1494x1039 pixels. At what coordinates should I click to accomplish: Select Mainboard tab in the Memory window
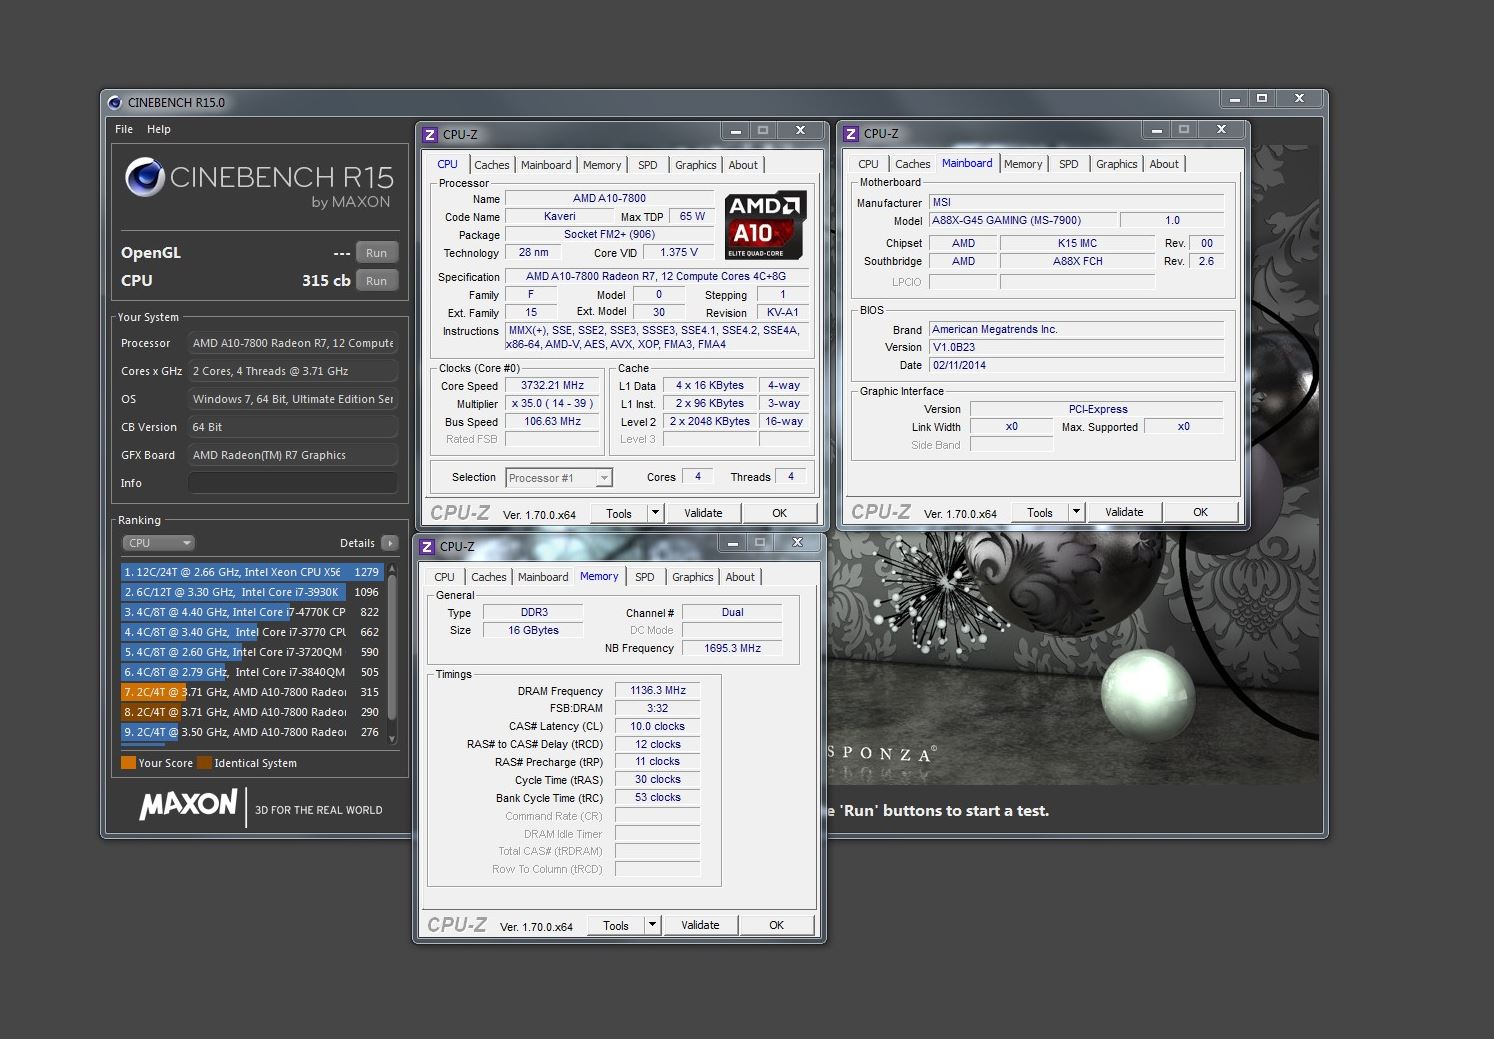[543, 577]
